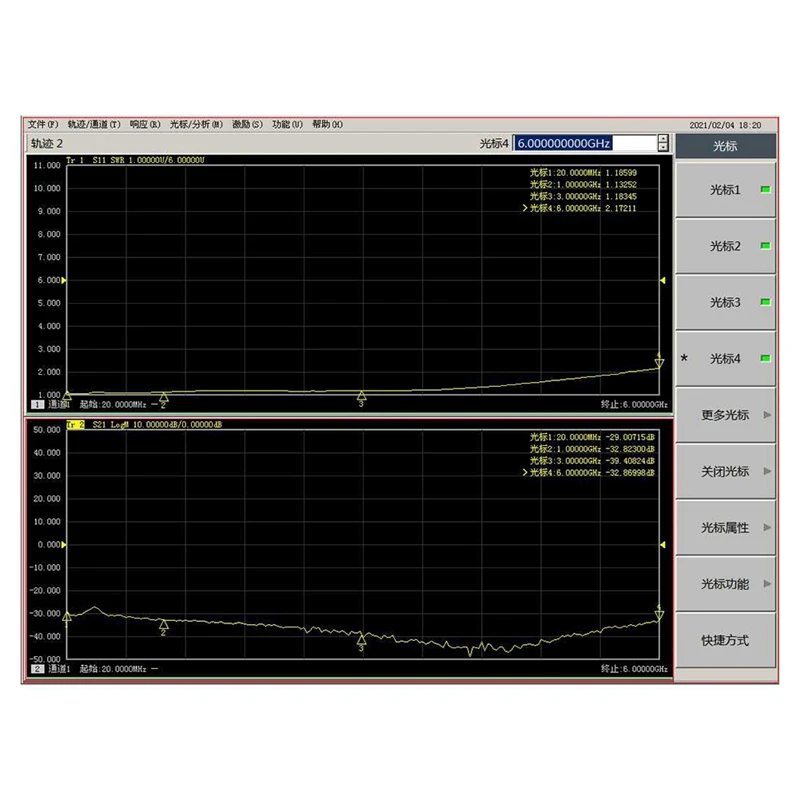
Task: Toggle 光标1 marker on or off
Action: point(725,189)
